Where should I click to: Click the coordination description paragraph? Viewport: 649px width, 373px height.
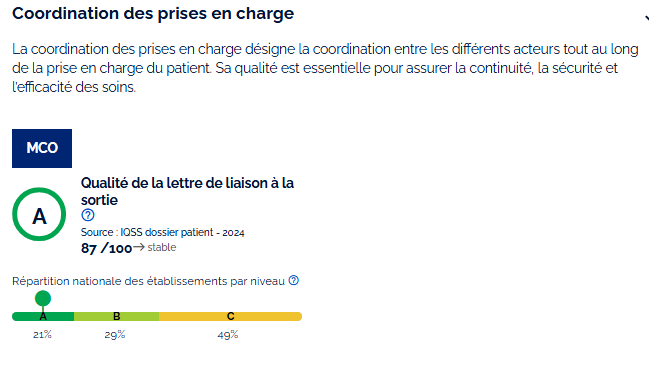[325, 68]
